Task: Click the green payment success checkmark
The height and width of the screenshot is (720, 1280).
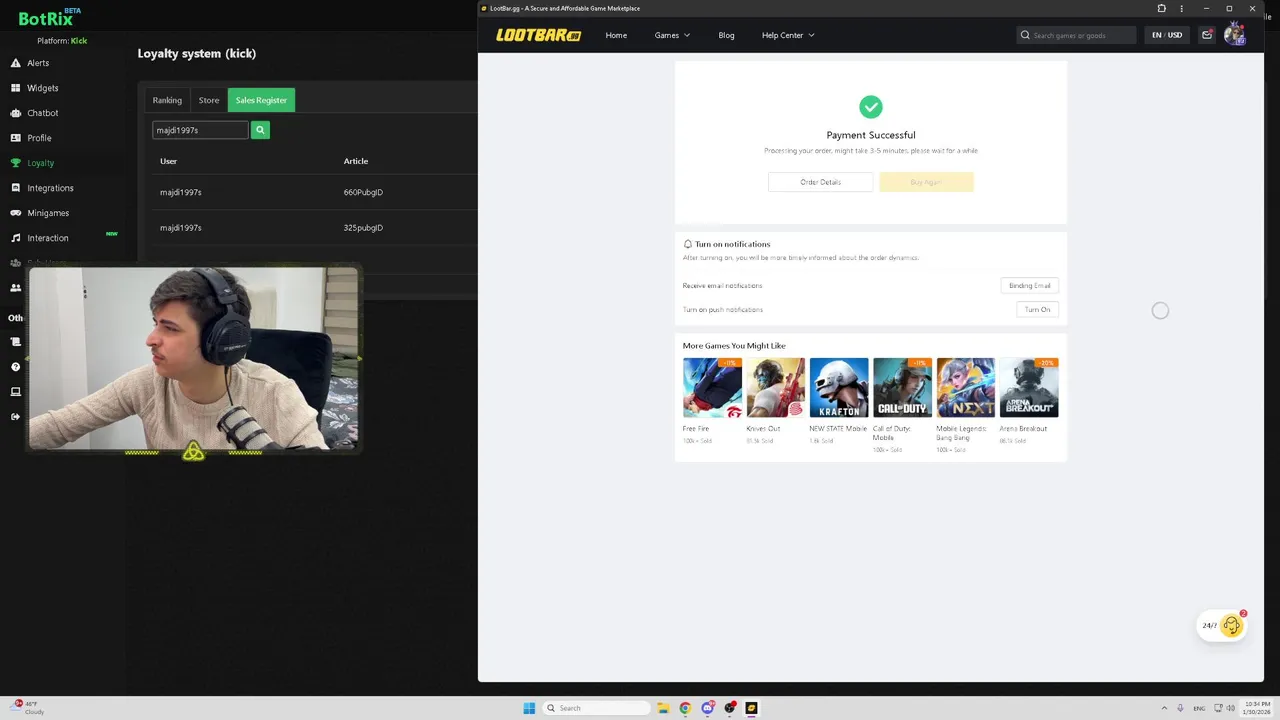Action: [871, 107]
